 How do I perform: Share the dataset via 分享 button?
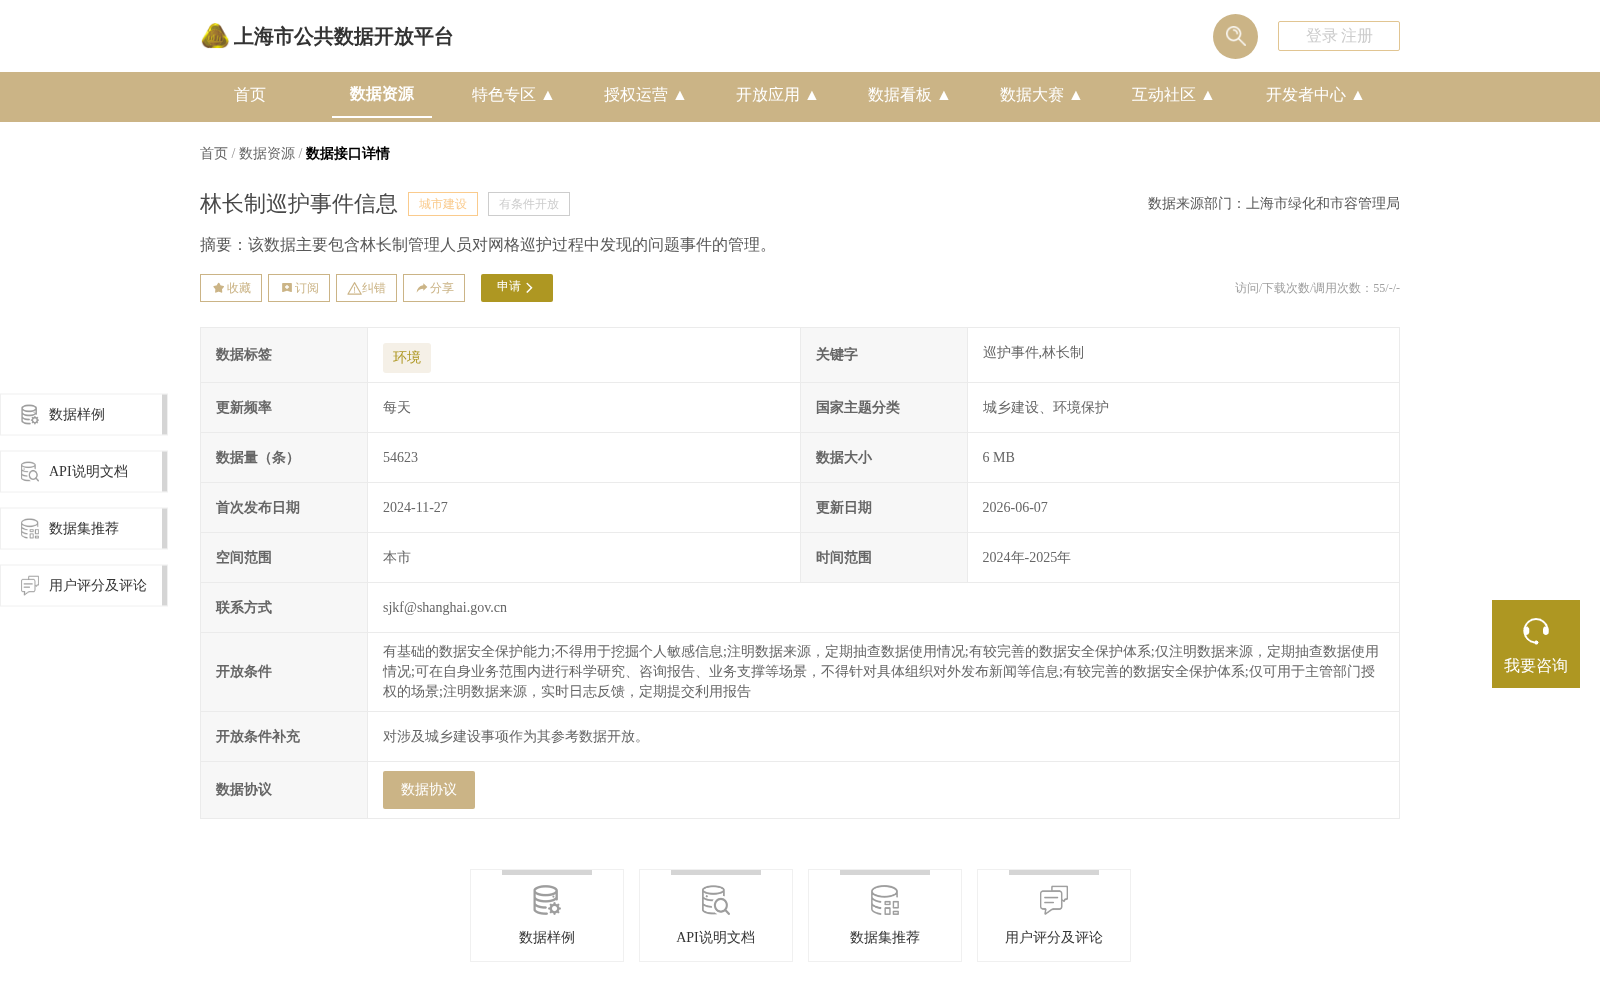point(434,288)
